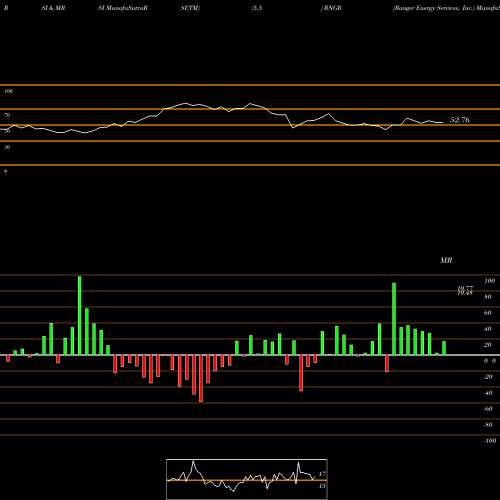
Task: Click the 60 label on MR axis
Action: (x=487, y=313)
